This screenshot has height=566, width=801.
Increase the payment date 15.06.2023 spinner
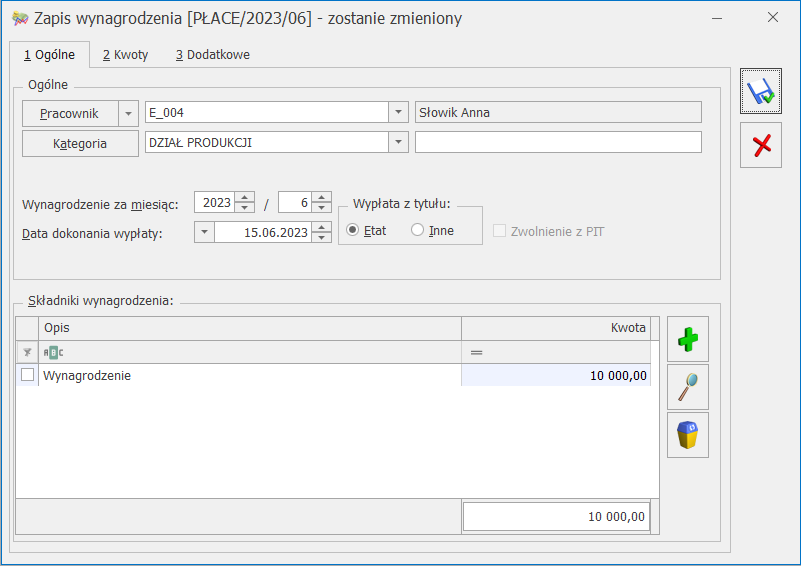point(321,227)
